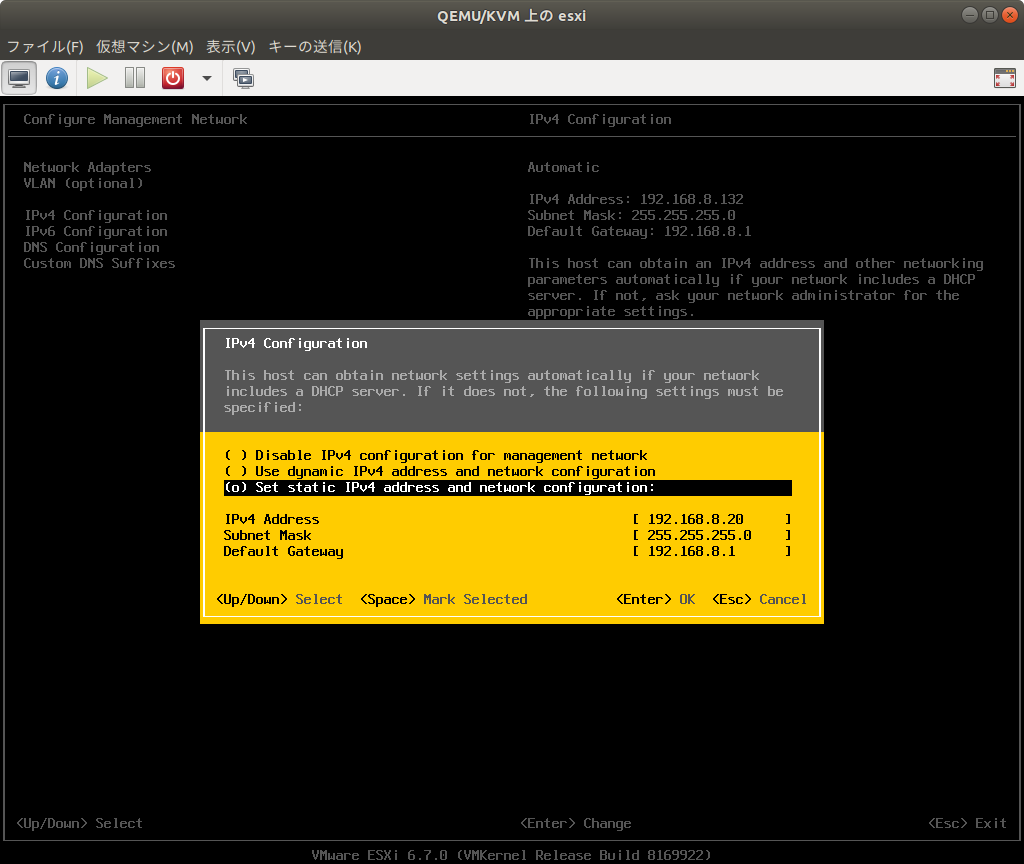This screenshot has width=1024, height=864.
Task: Click the Automatic status text
Action: click(x=563, y=167)
